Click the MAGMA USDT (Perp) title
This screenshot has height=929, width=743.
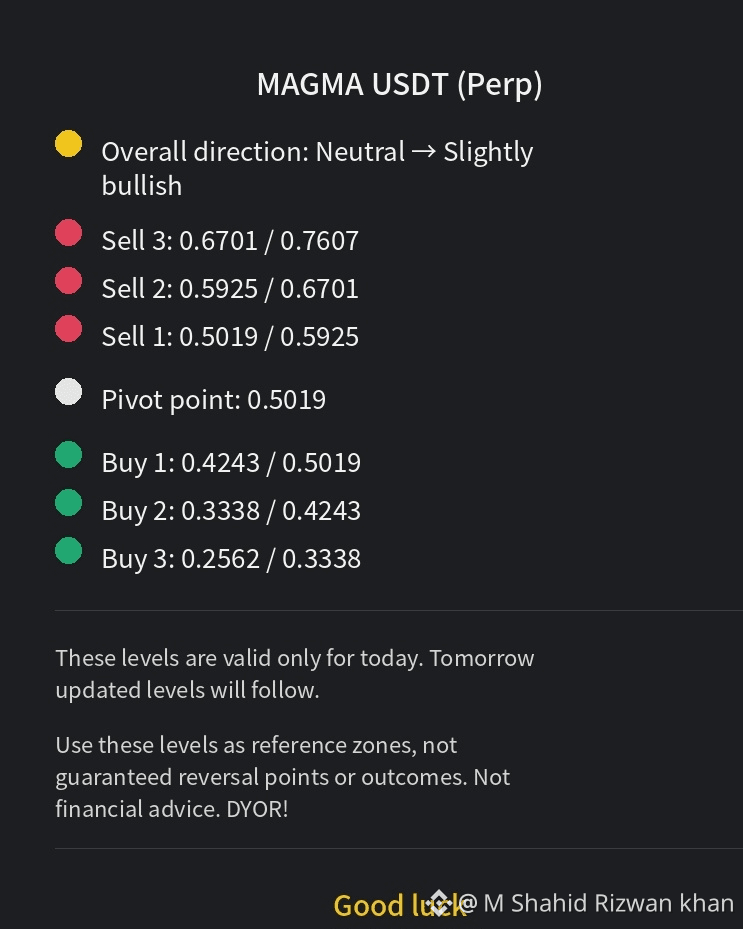(x=399, y=84)
